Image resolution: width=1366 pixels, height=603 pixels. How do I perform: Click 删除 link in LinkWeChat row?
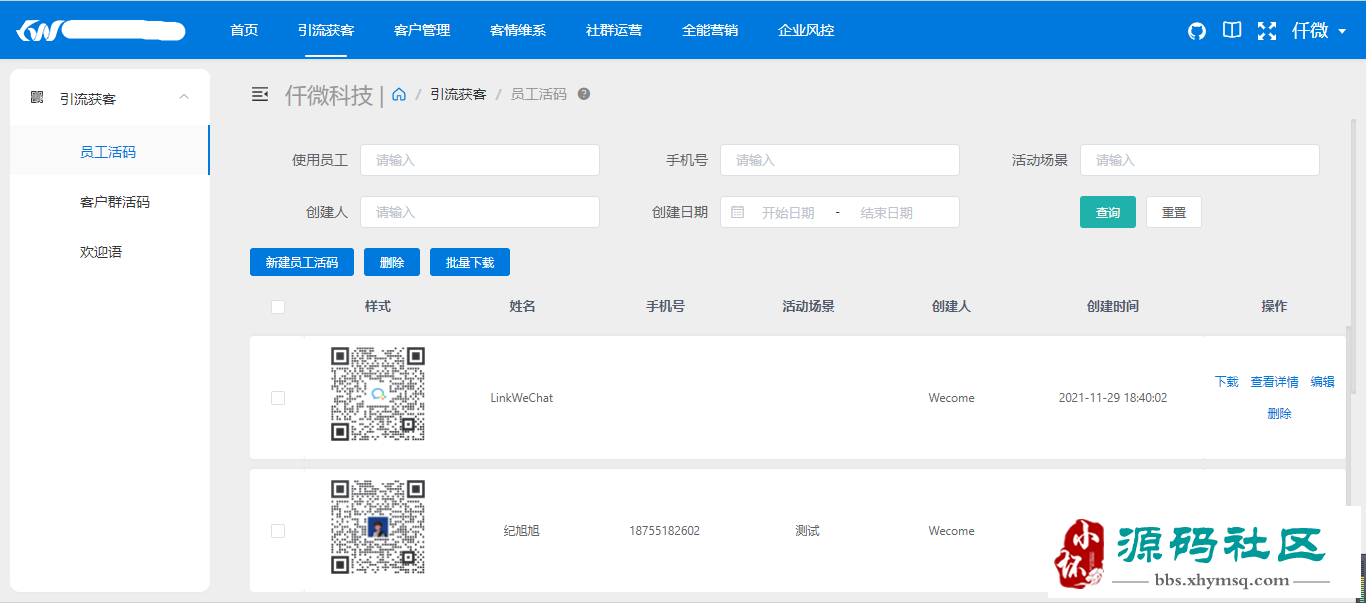tap(1279, 414)
